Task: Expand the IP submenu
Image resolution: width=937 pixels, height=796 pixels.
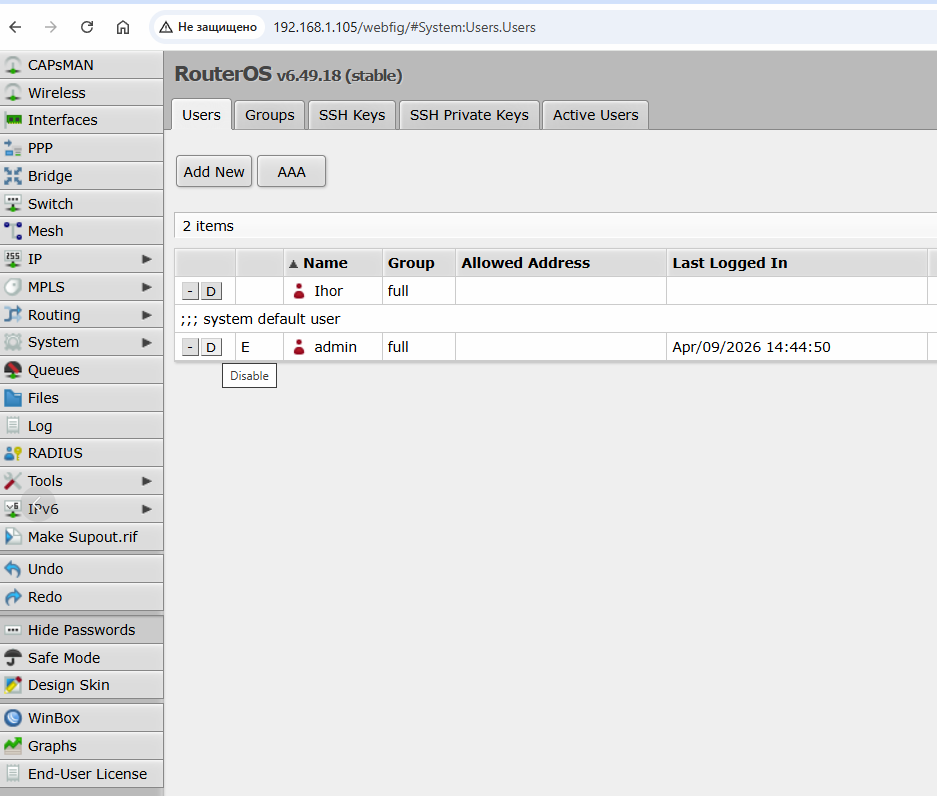Action: (x=146, y=259)
